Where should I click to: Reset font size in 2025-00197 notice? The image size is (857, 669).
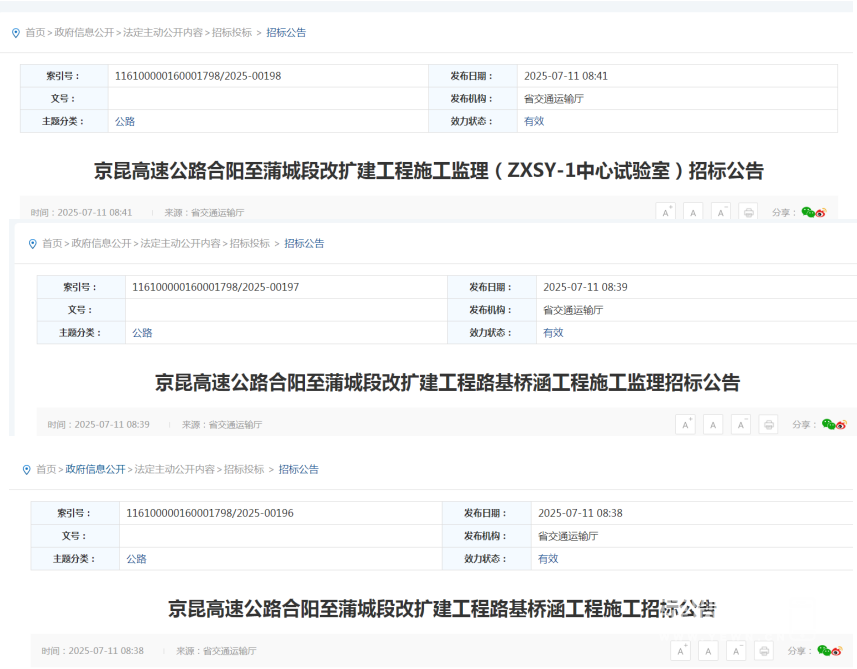click(712, 424)
